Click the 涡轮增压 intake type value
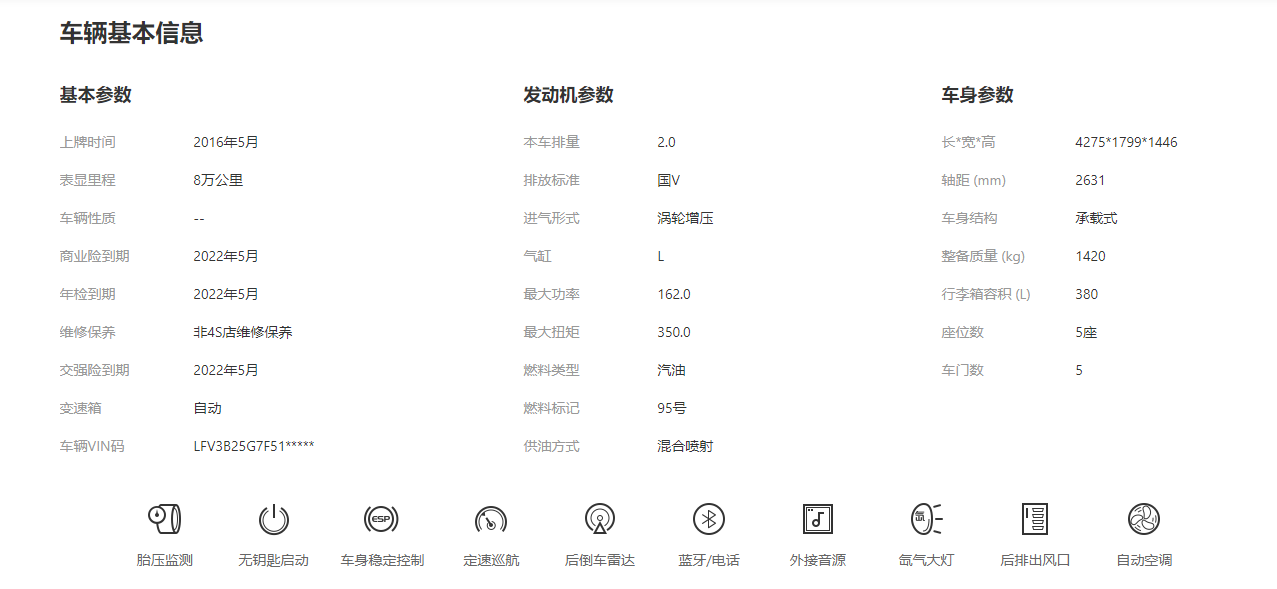 [x=685, y=218]
